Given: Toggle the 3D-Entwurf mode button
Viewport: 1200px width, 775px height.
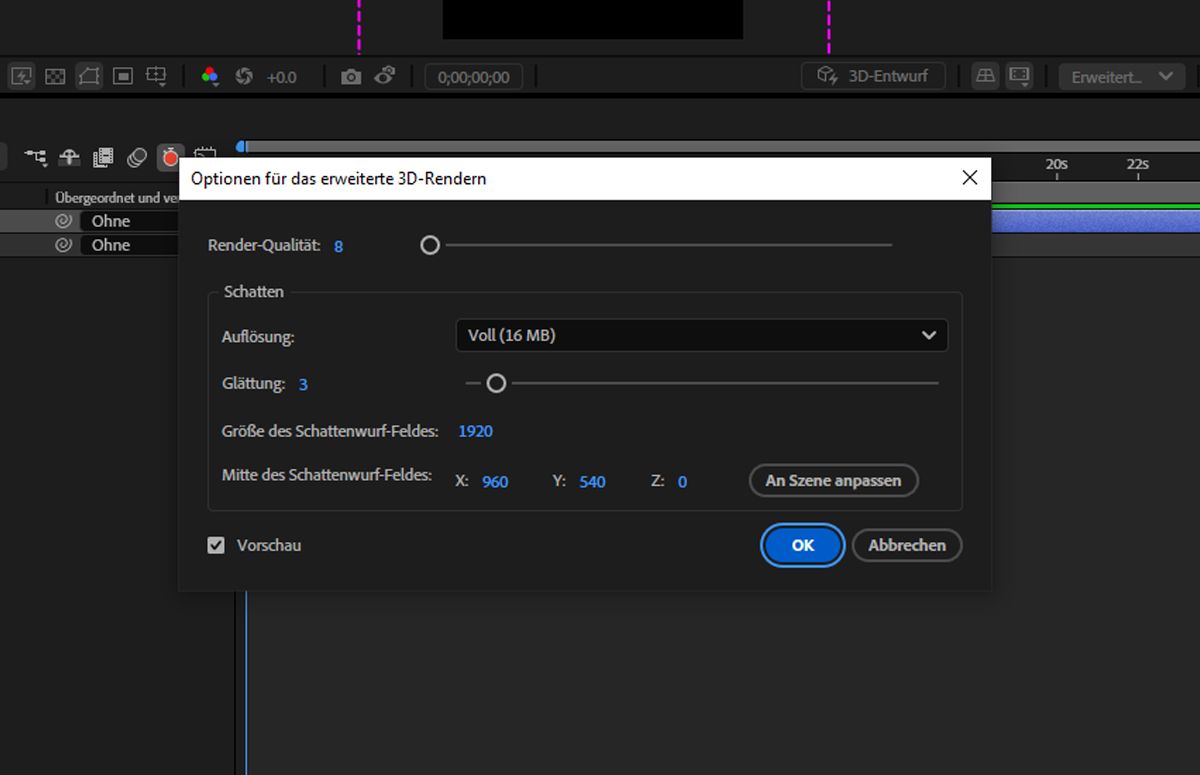Looking at the screenshot, I should point(872,76).
